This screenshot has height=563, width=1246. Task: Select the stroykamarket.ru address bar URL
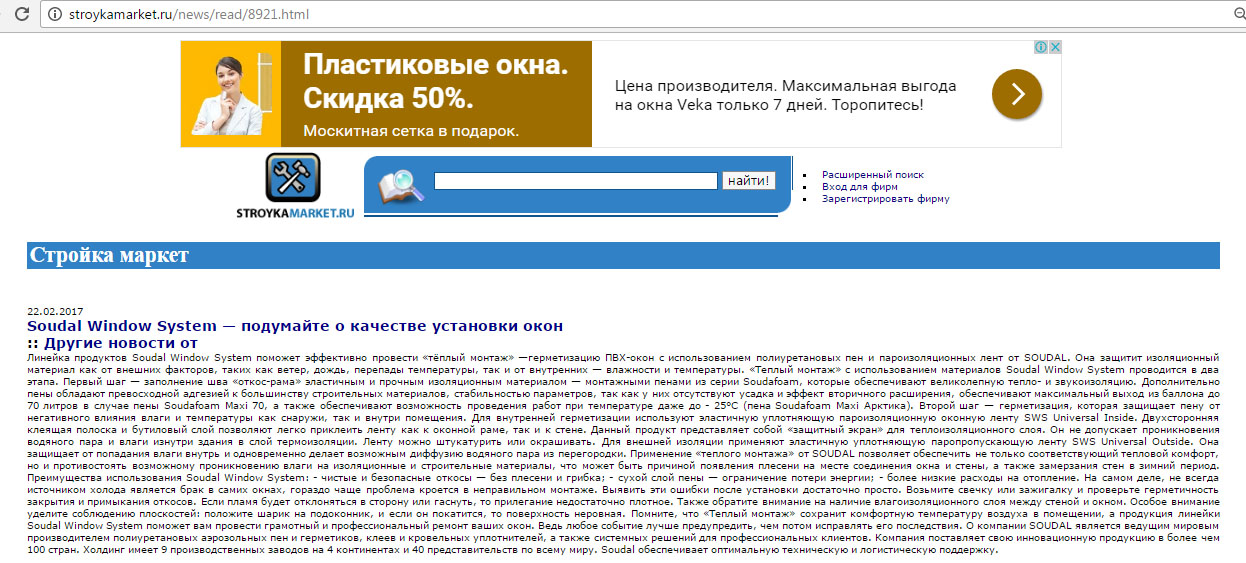(188, 15)
